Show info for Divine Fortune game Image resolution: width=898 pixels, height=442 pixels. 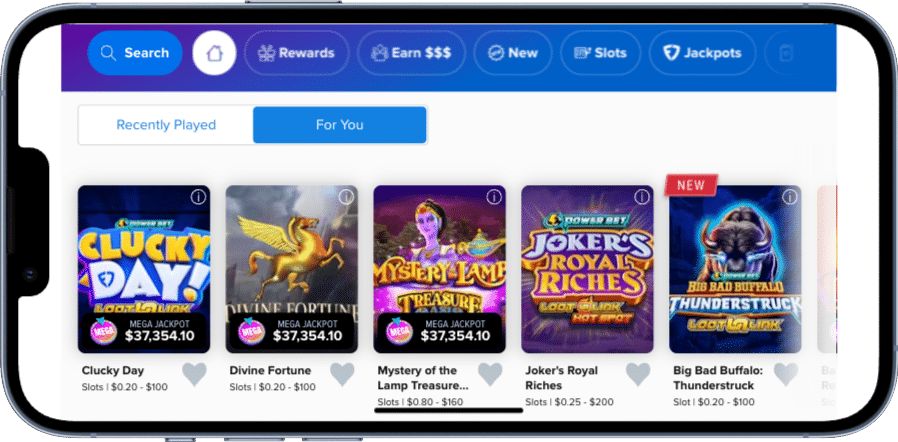pos(346,197)
